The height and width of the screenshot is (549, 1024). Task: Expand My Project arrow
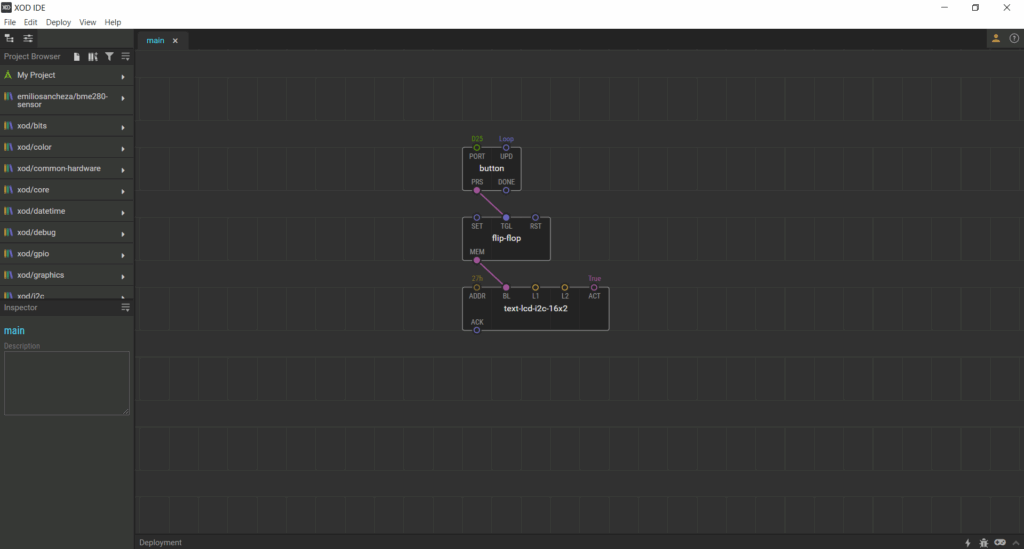[x=123, y=76]
